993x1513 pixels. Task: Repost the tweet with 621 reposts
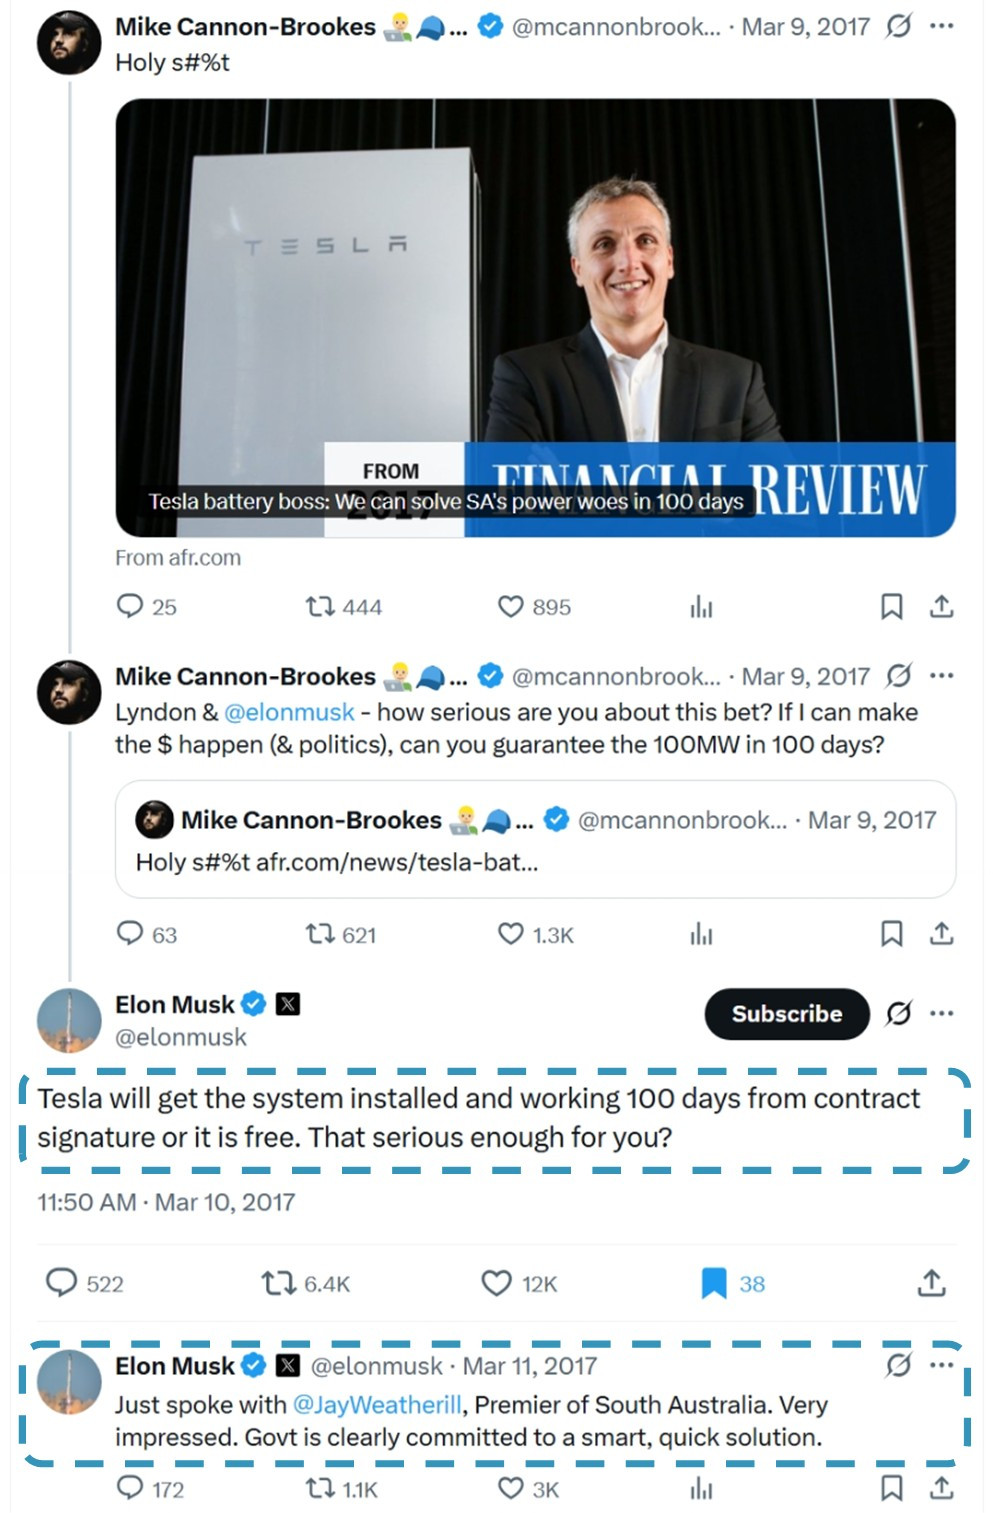pyautogui.click(x=320, y=934)
